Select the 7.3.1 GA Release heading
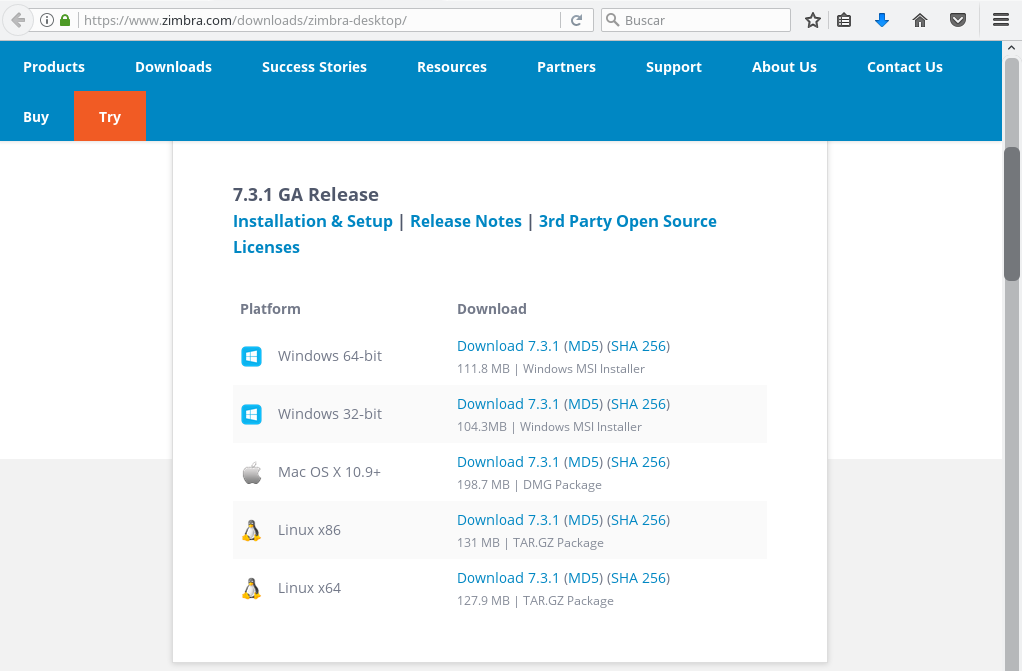The height and width of the screenshot is (671, 1022). coord(306,194)
